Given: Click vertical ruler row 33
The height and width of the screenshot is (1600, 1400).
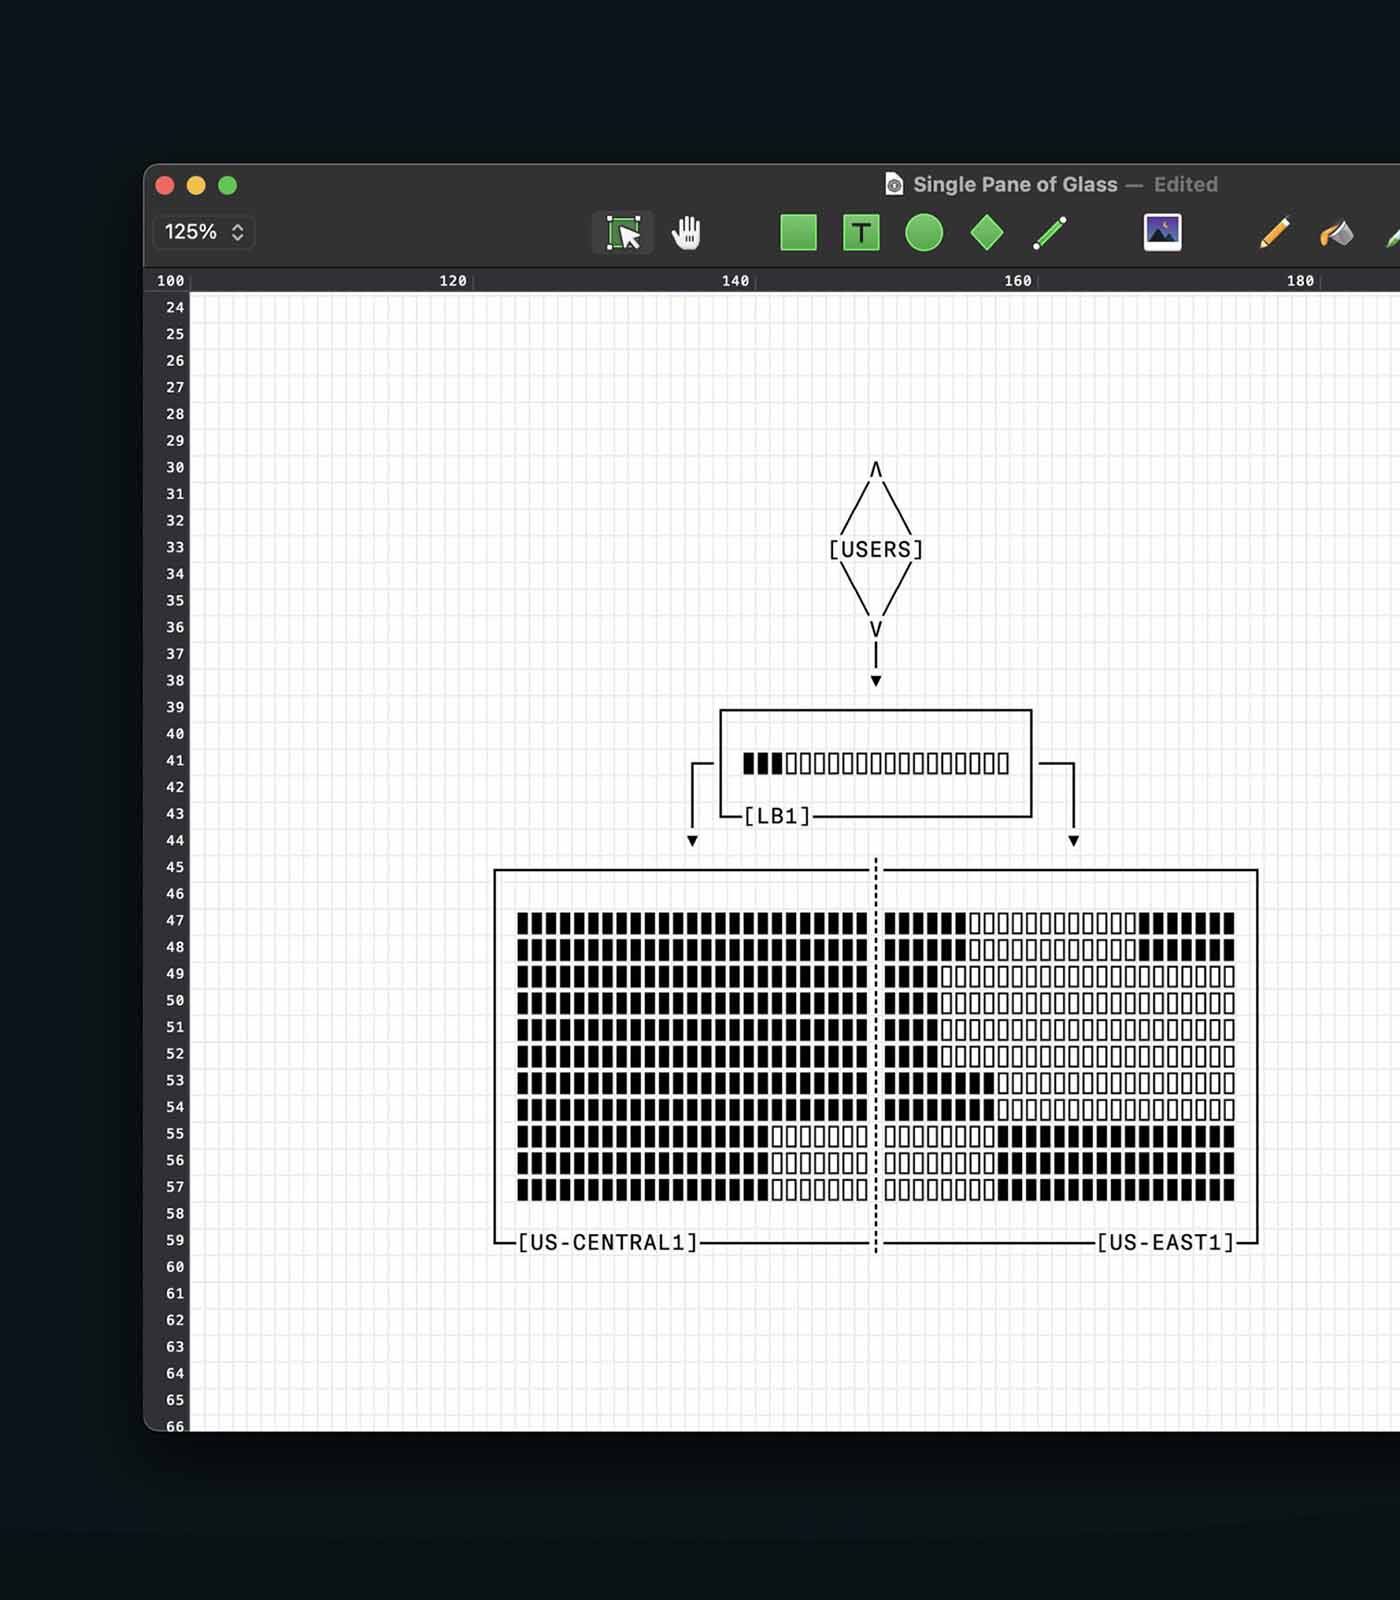Looking at the screenshot, I should click(175, 547).
